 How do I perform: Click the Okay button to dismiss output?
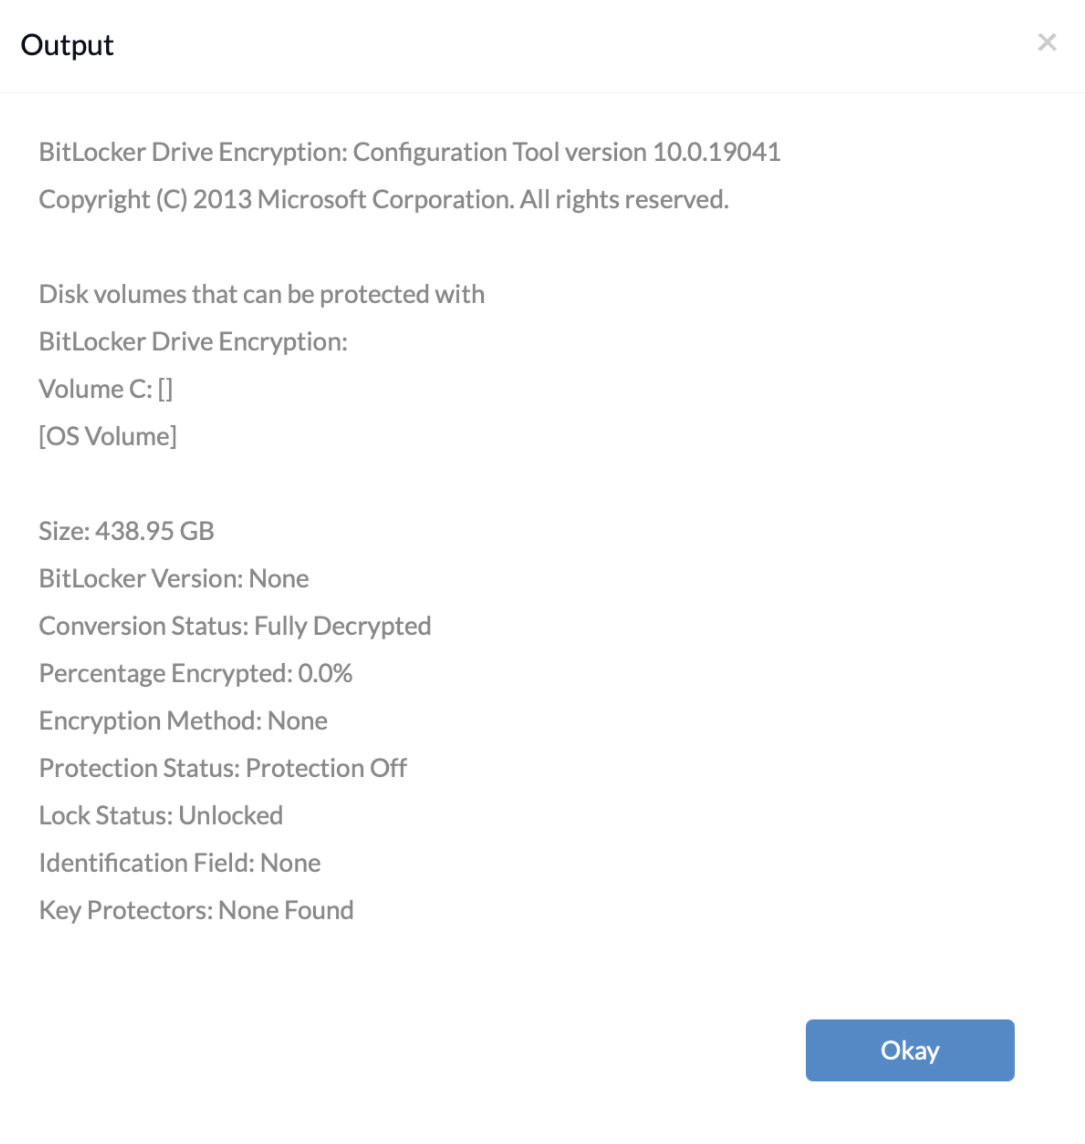(x=909, y=1050)
